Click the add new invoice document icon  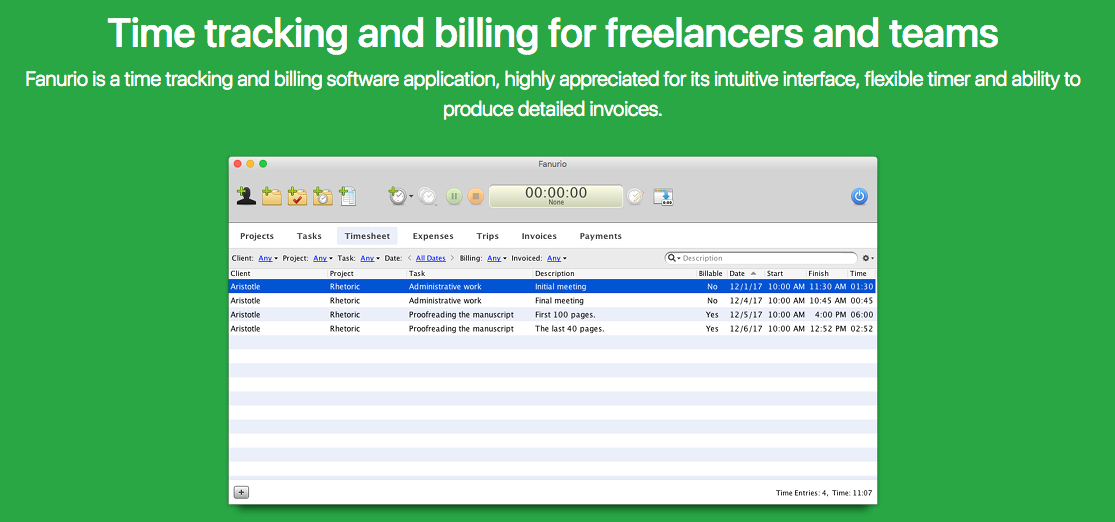348,196
